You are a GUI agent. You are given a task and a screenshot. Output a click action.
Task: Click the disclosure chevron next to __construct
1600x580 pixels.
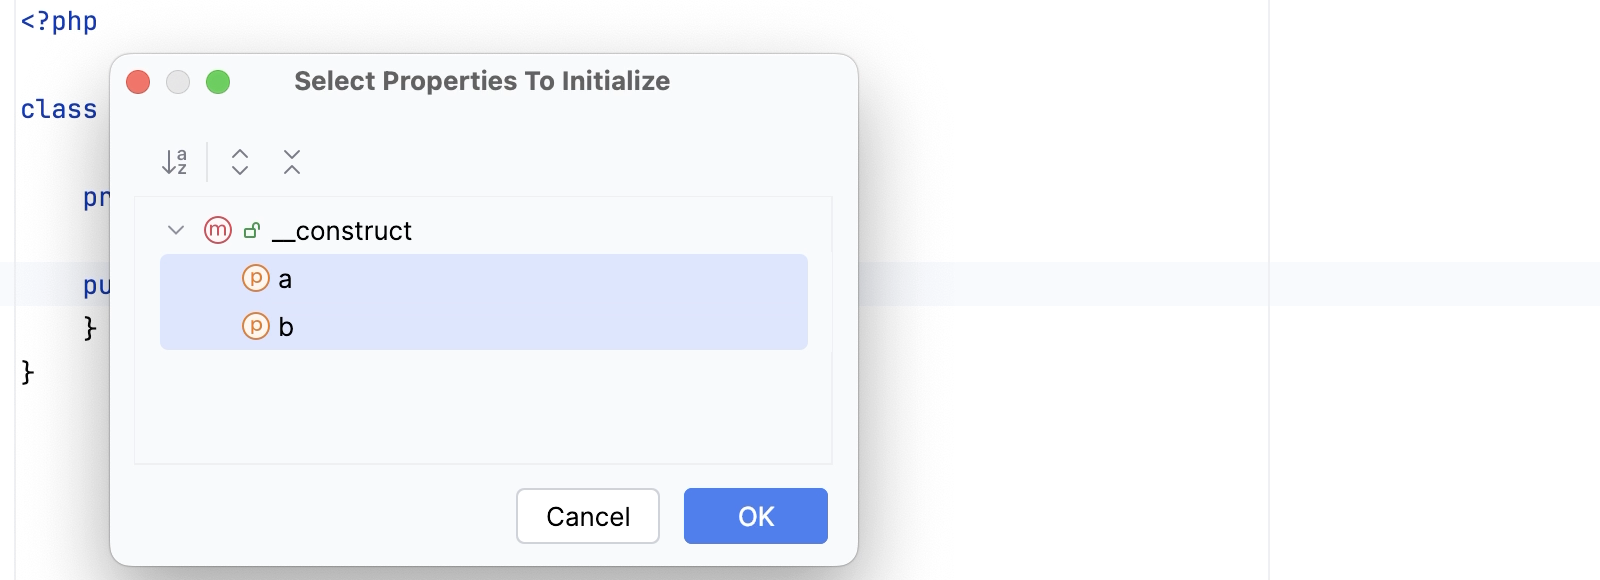176,231
